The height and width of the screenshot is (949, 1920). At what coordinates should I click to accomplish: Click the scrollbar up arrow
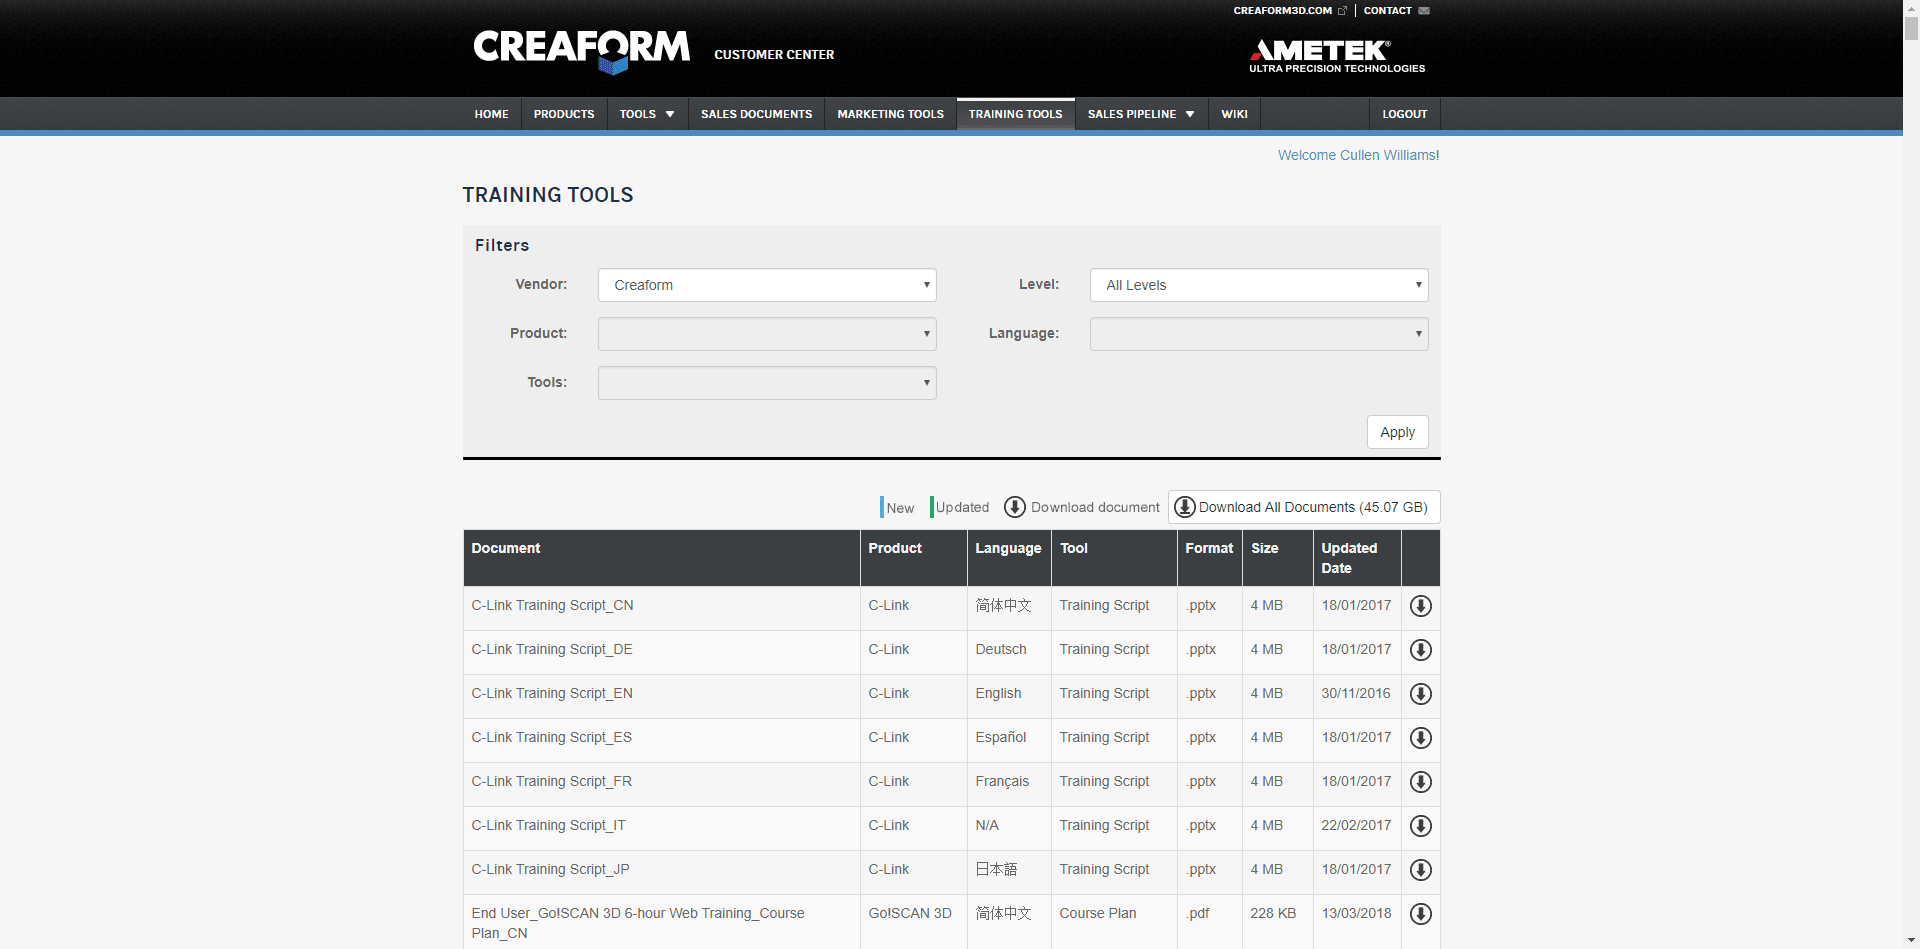1911,6
